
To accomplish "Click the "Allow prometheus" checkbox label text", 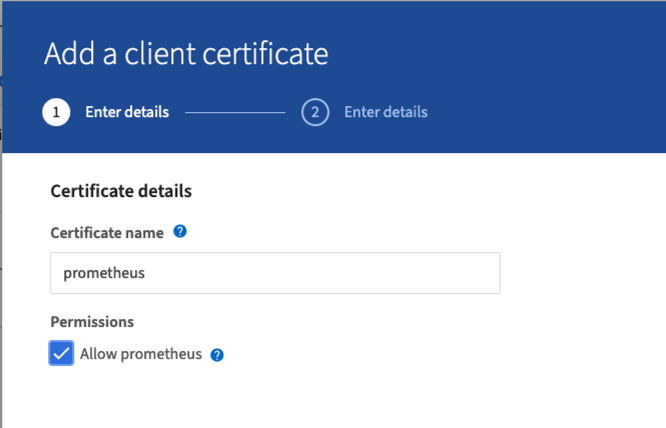I will pos(141,354).
